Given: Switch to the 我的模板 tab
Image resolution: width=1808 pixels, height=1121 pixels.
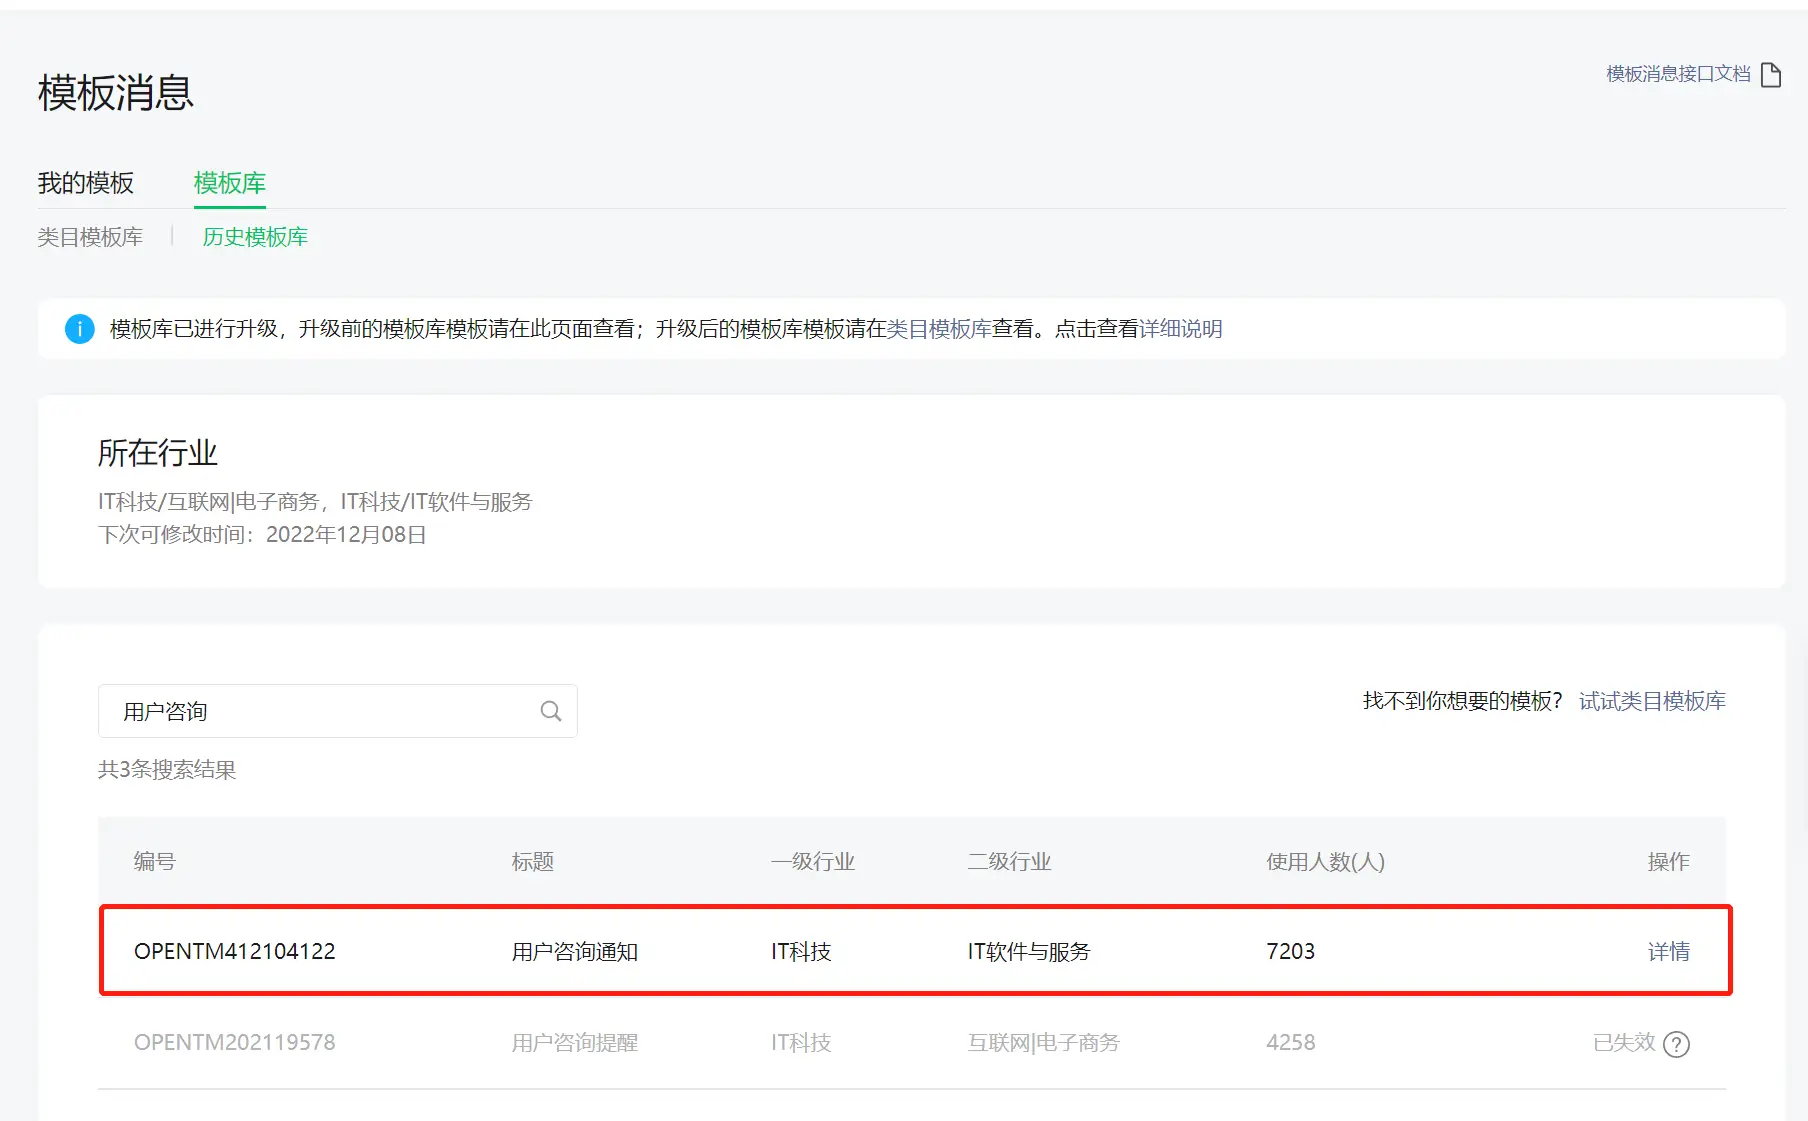Looking at the screenshot, I should tap(85, 183).
